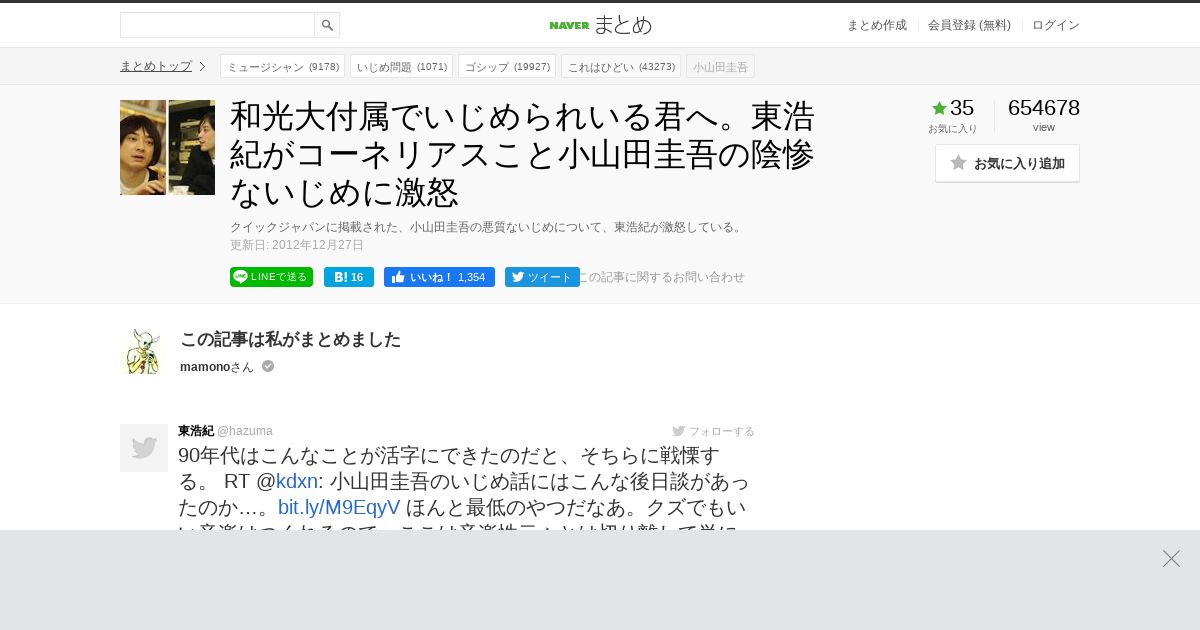The height and width of the screenshot is (630, 1200).
Task: Click お気に入り追加 button
Action: 1007,163
